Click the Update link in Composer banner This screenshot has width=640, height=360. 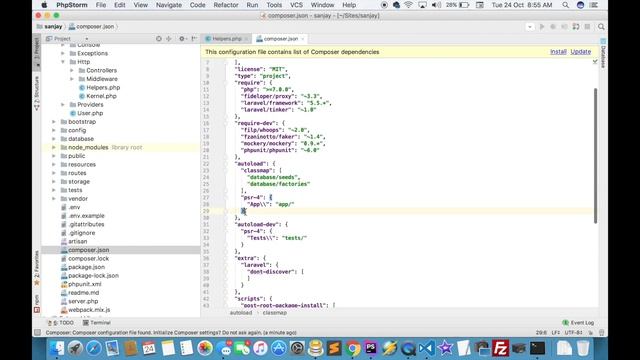pos(580,52)
